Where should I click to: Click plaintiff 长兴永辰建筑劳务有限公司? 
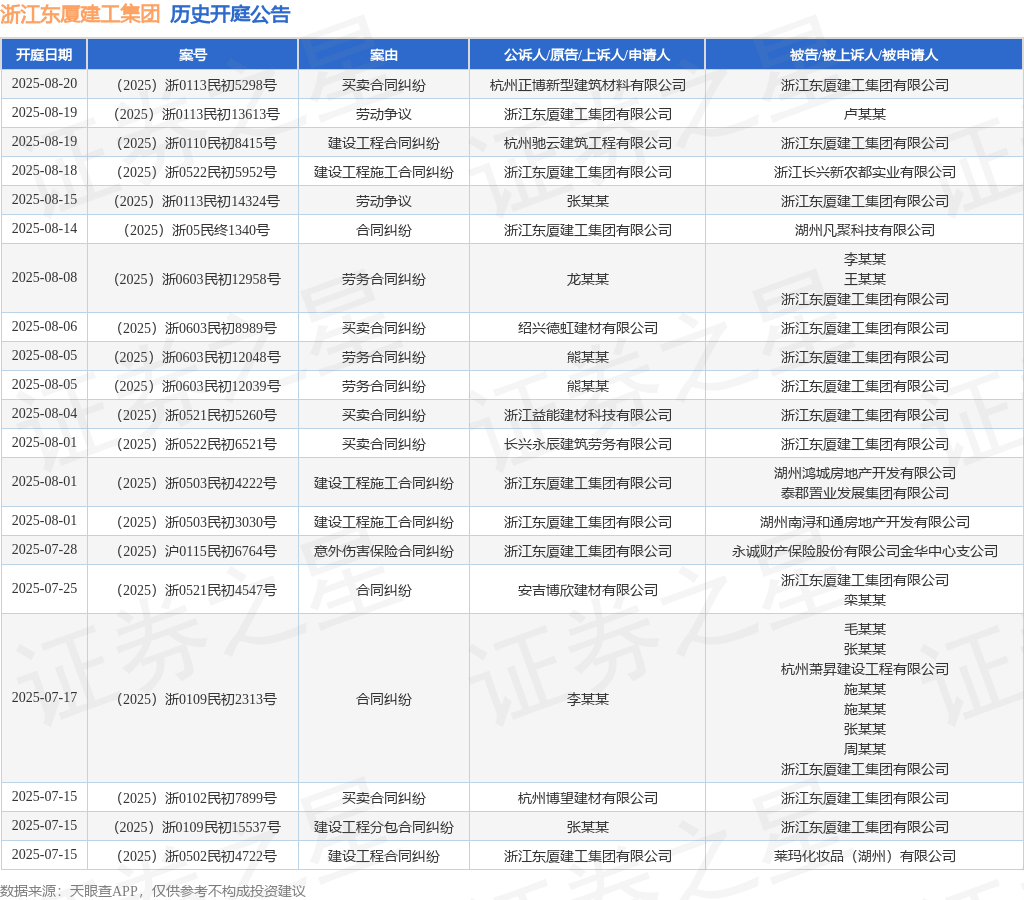click(x=588, y=445)
